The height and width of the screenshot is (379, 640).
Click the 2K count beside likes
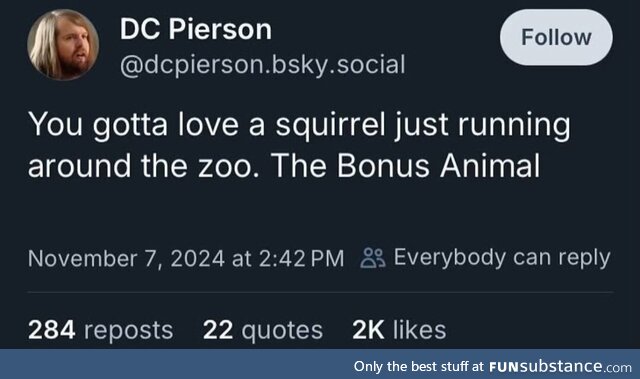[x=368, y=330]
